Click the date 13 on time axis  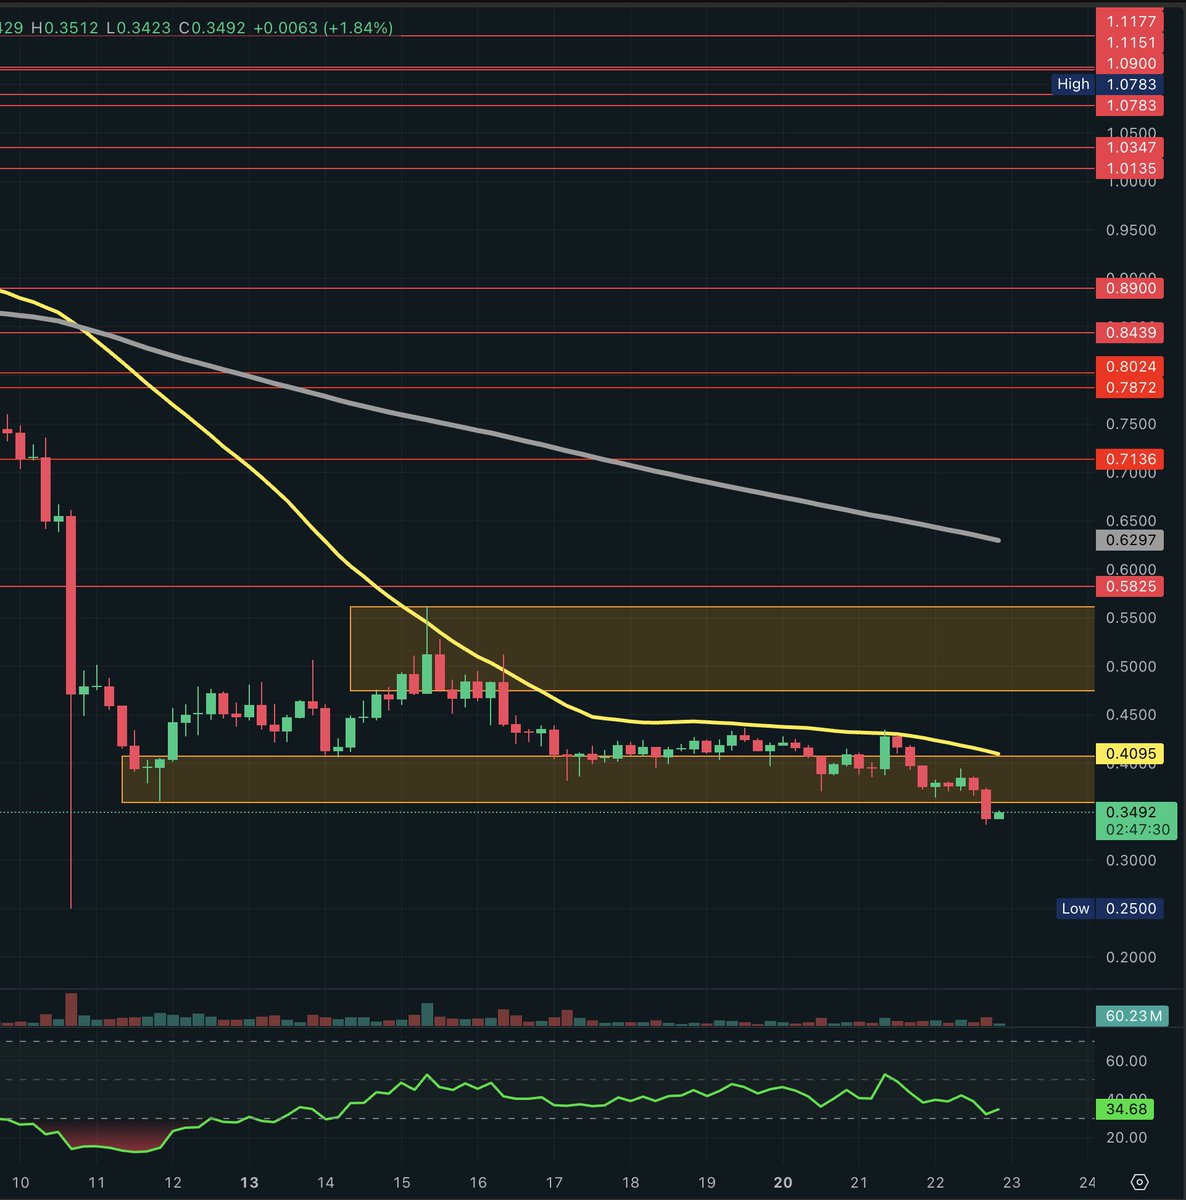[249, 1182]
